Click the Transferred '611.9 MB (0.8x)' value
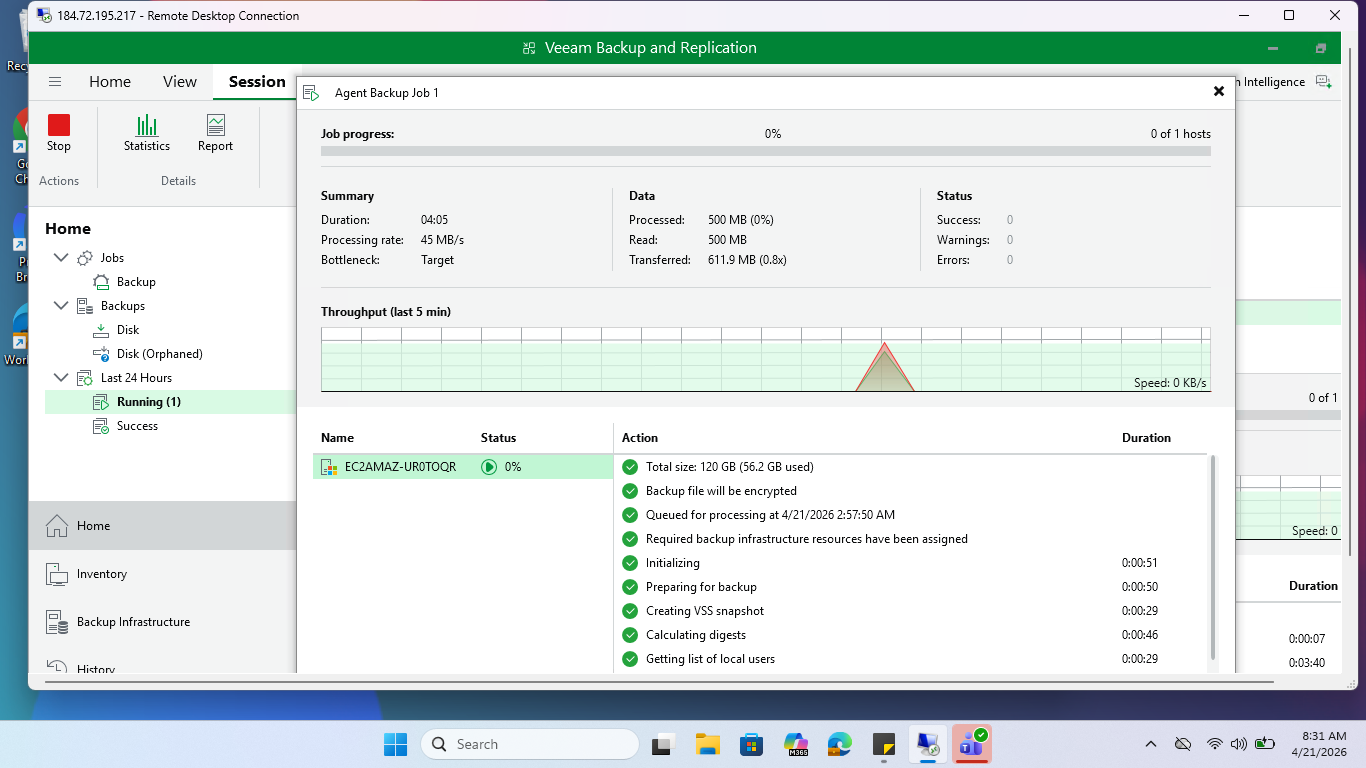Viewport: 1366px width, 768px height. 747,260
